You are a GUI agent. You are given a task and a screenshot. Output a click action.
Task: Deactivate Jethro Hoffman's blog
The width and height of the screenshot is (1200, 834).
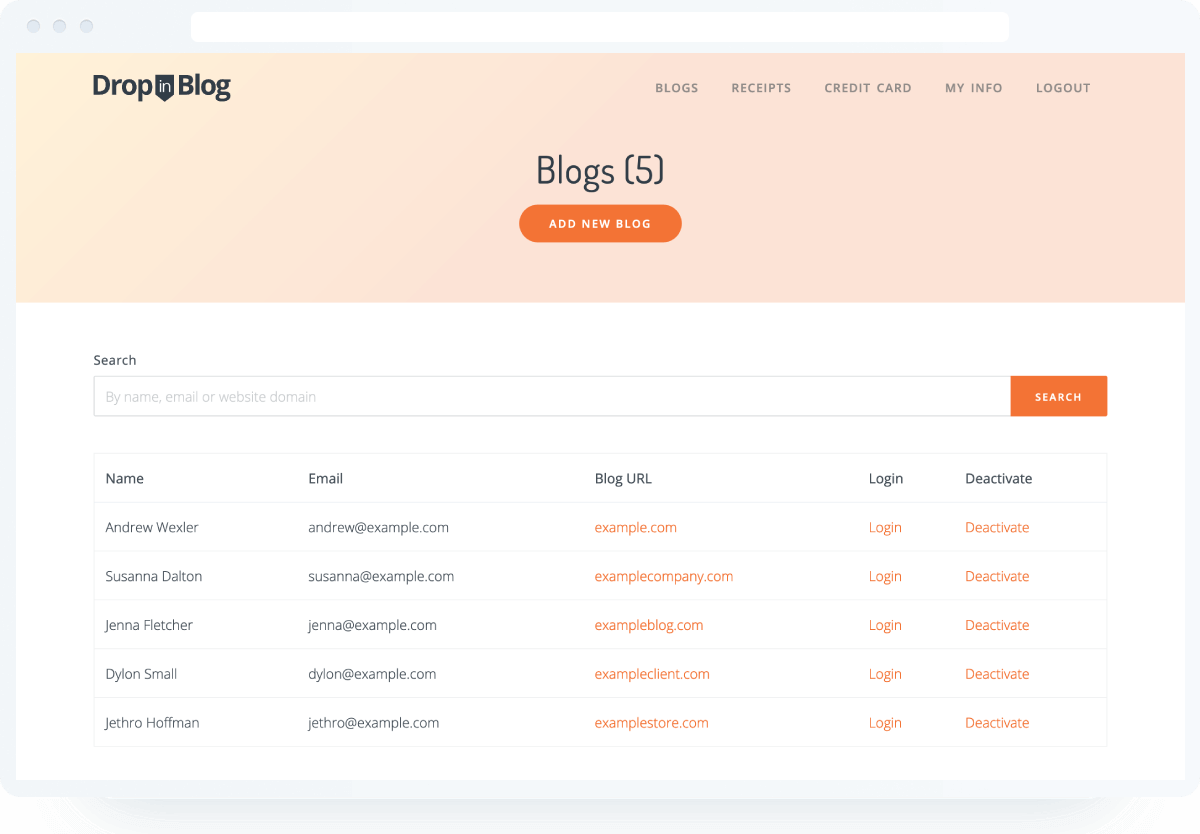pyautogui.click(x=996, y=724)
